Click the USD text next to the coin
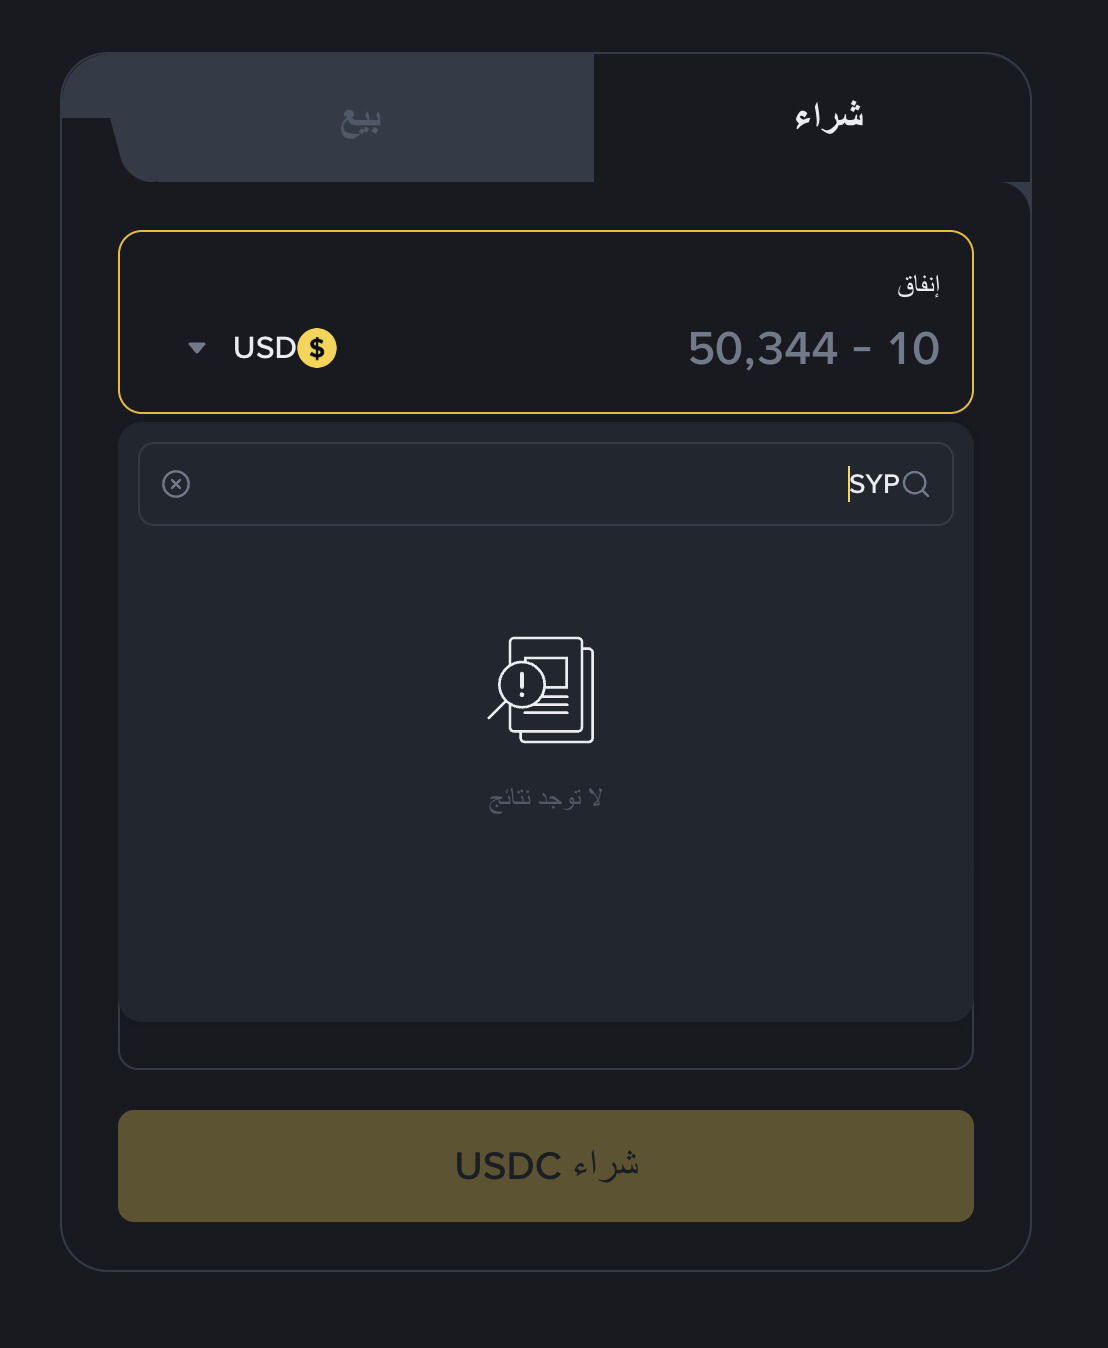Image resolution: width=1108 pixels, height=1348 pixels. pyautogui.click(x=264, y=348)
